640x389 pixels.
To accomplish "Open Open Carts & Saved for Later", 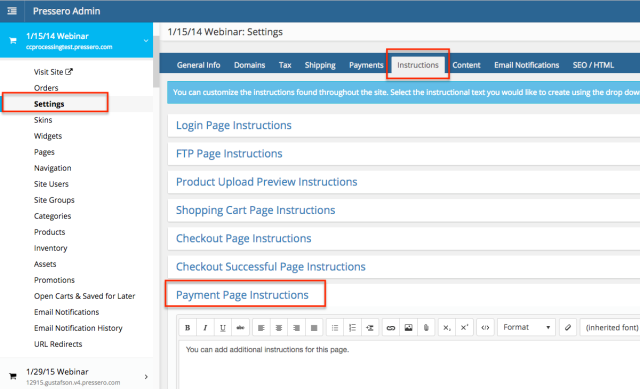I will [x=84, y=296].
